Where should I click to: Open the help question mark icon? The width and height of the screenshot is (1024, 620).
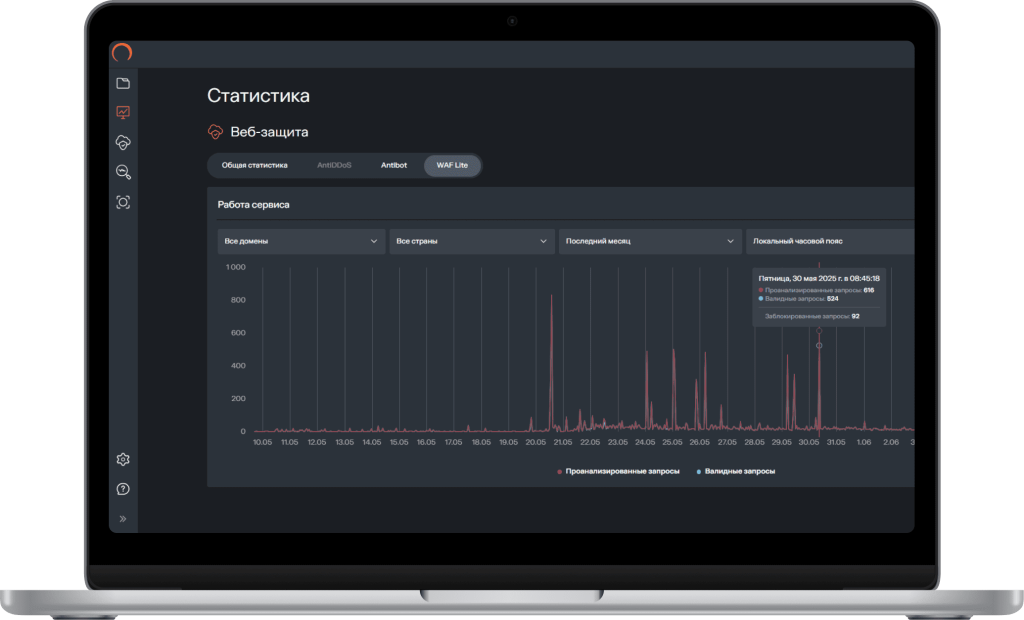(x=123, y=489)
